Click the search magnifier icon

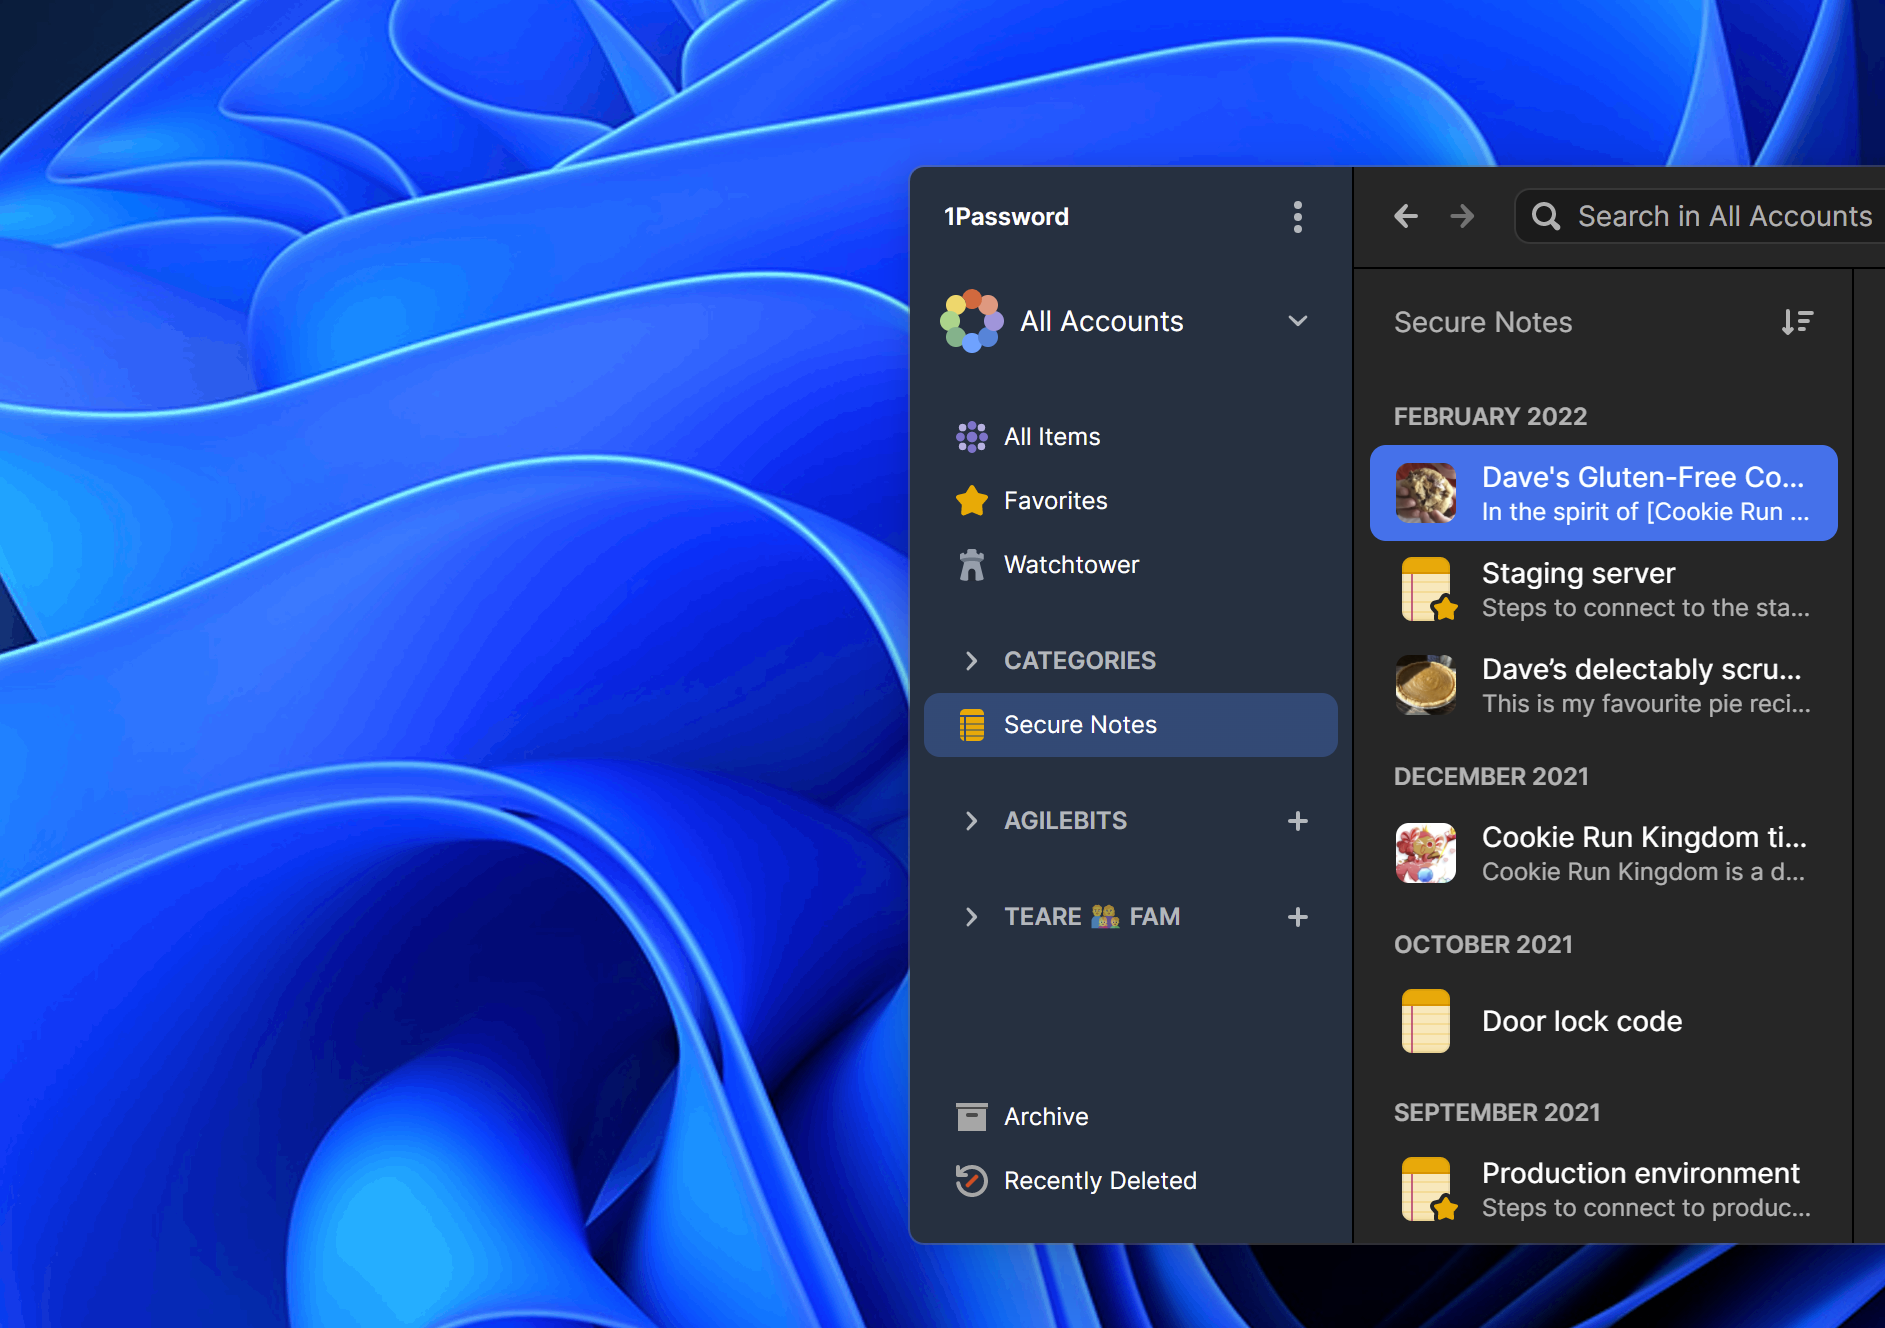[1545, 216]
